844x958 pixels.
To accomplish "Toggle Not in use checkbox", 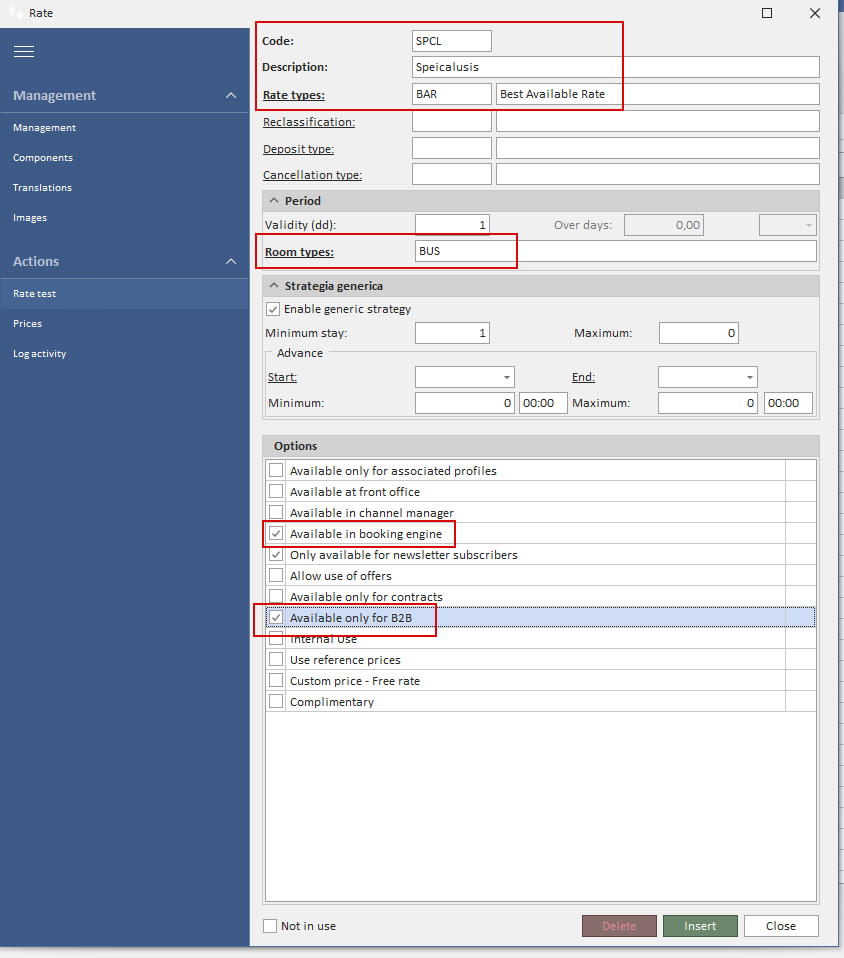I will point(270,926).
